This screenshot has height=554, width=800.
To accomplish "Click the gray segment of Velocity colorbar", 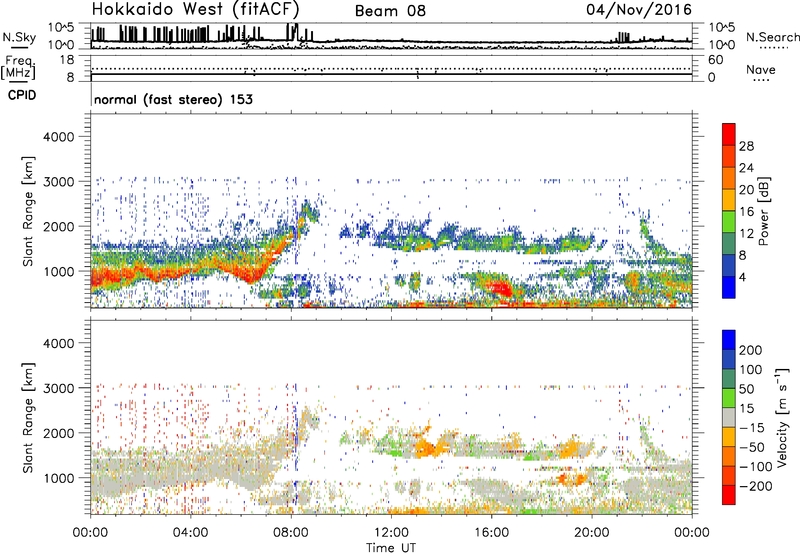I will click(x=729, y=418).
